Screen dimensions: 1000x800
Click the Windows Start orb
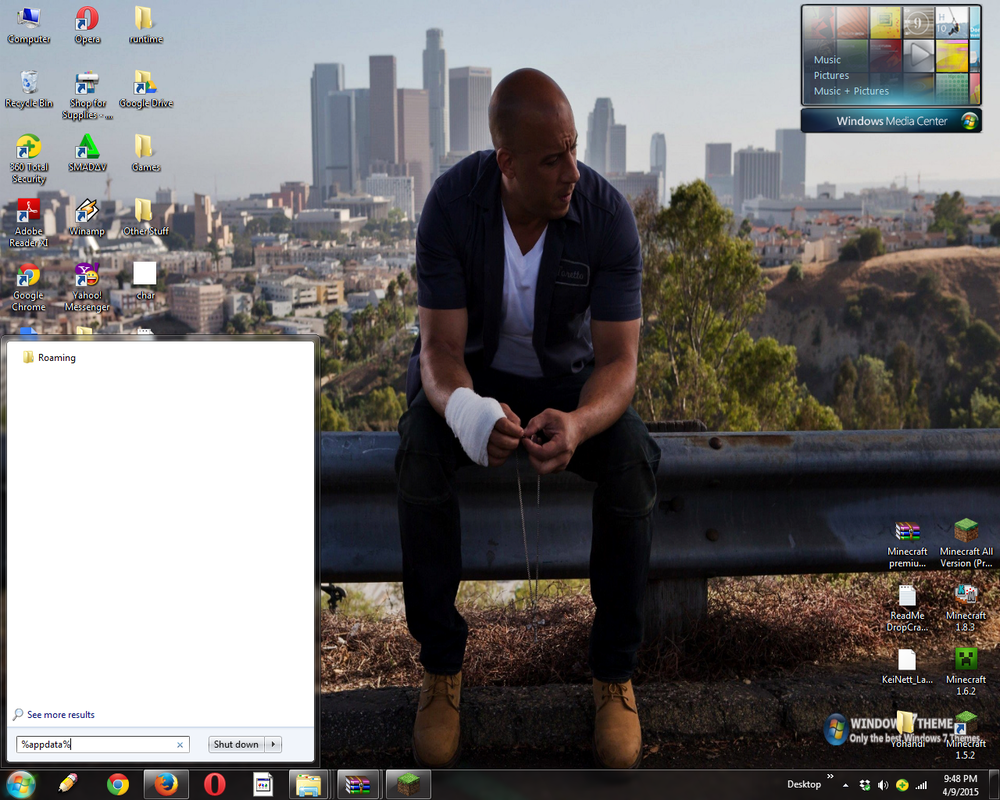20,784
